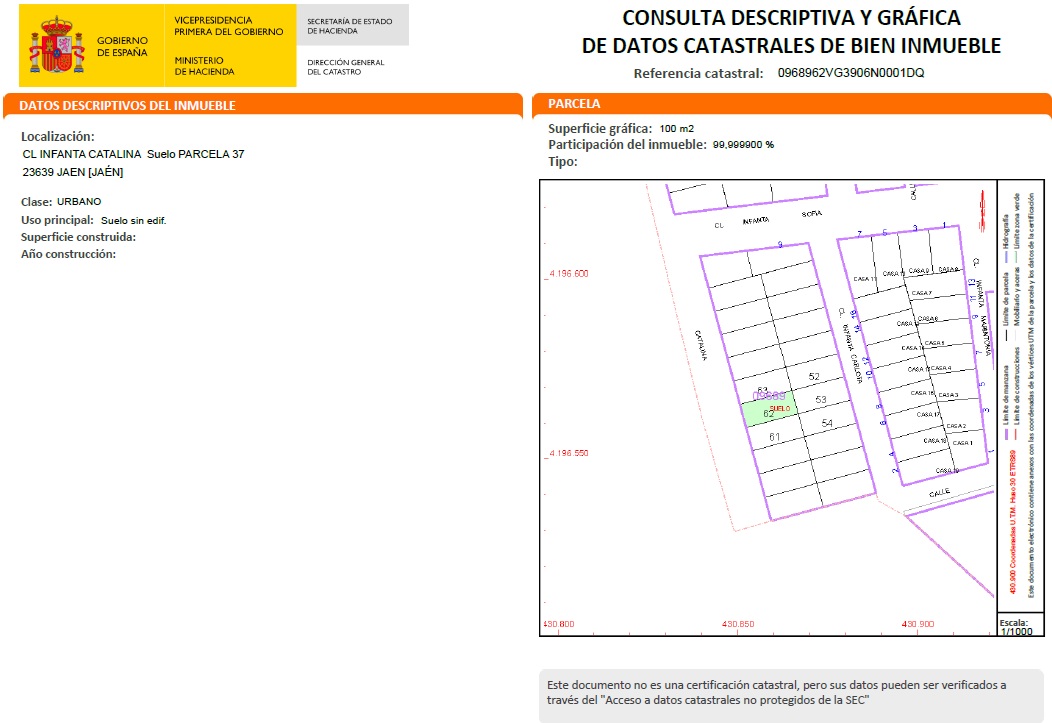1052x723 pixels.
Task: Click the Spanish coat of arms emblem
Action: tap(57, 46)
